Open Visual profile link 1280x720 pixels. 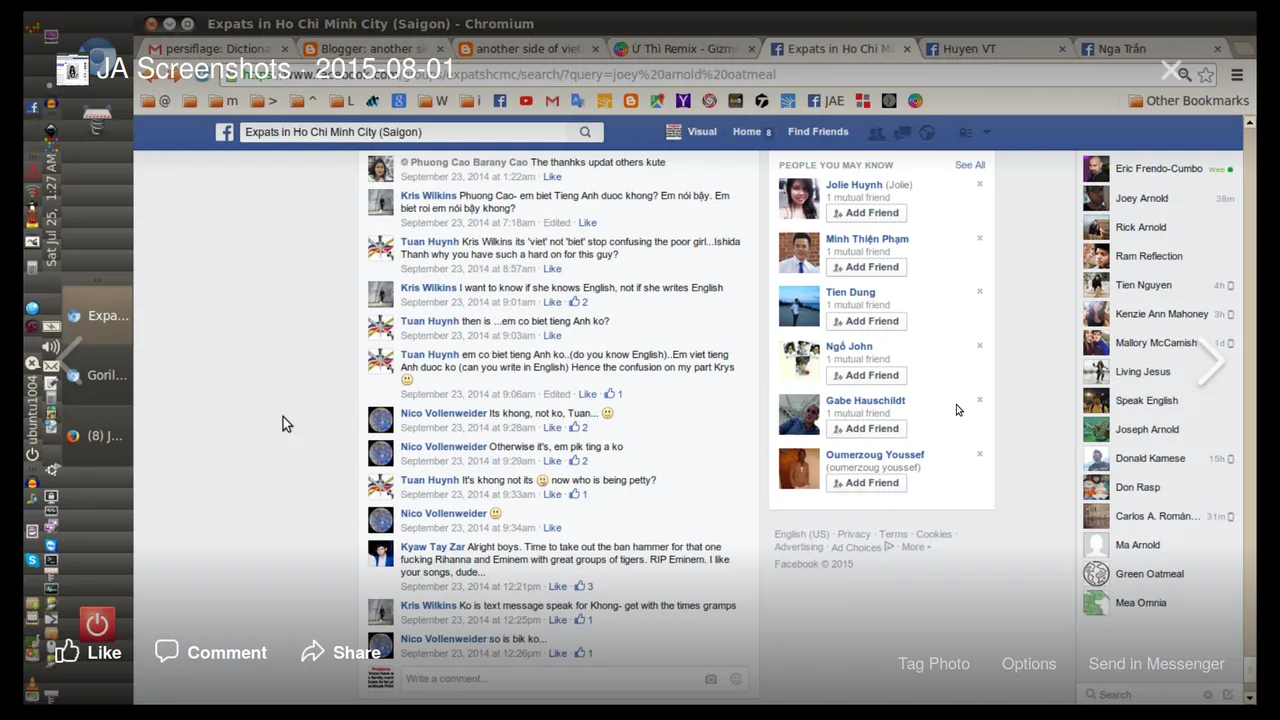[690, 132]
